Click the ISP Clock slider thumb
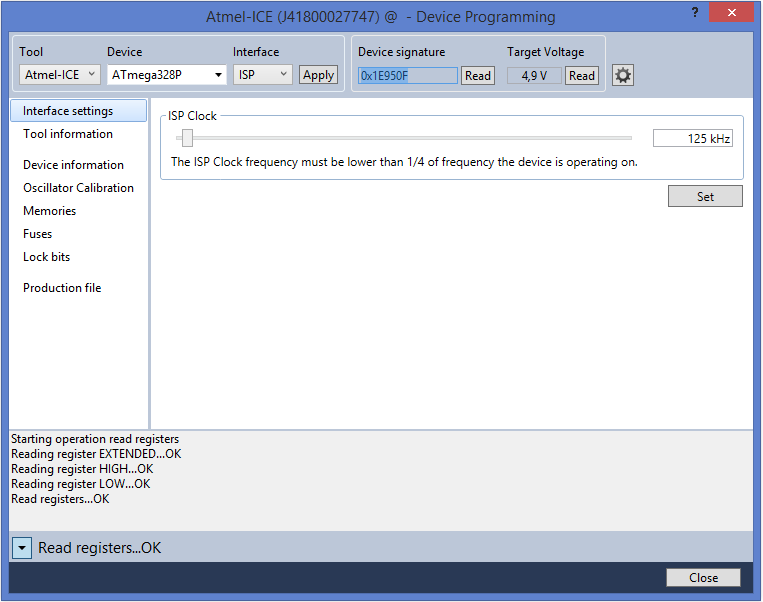Image resolution: width=763 pixels, height=602 pixels. pos(187,138)
